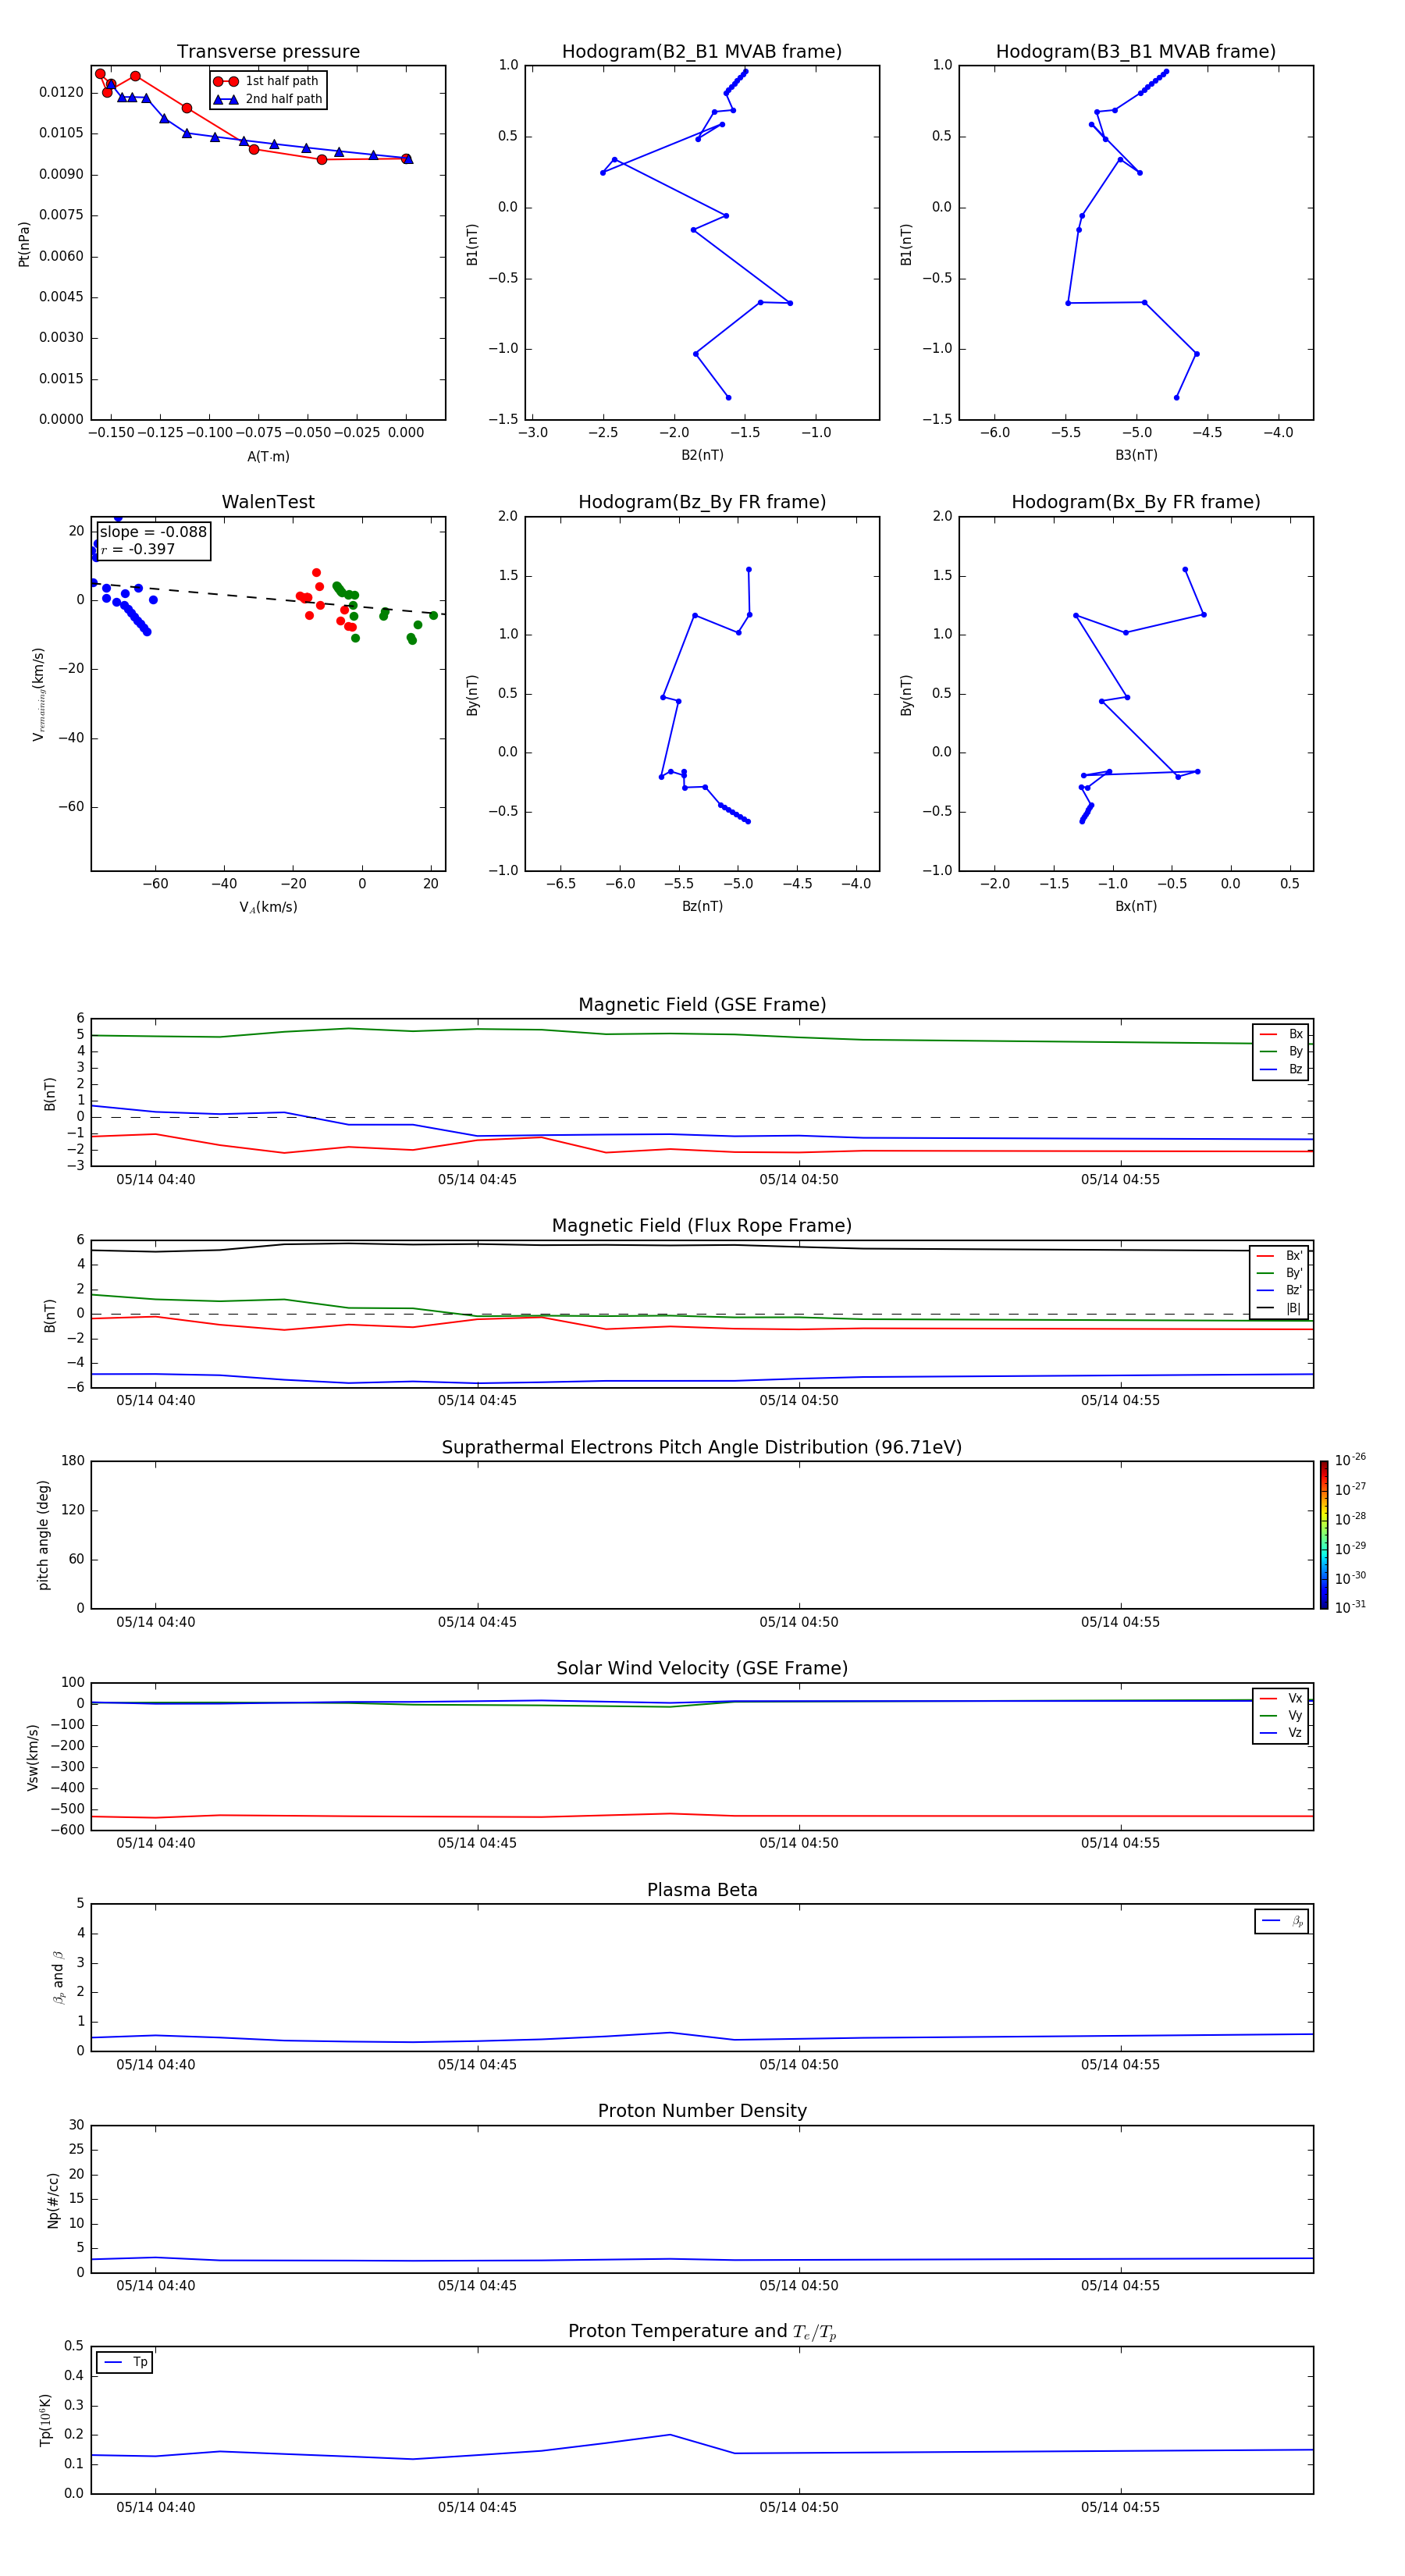Click the 'r = -0.397' annotation text

(x=138, y=549)
